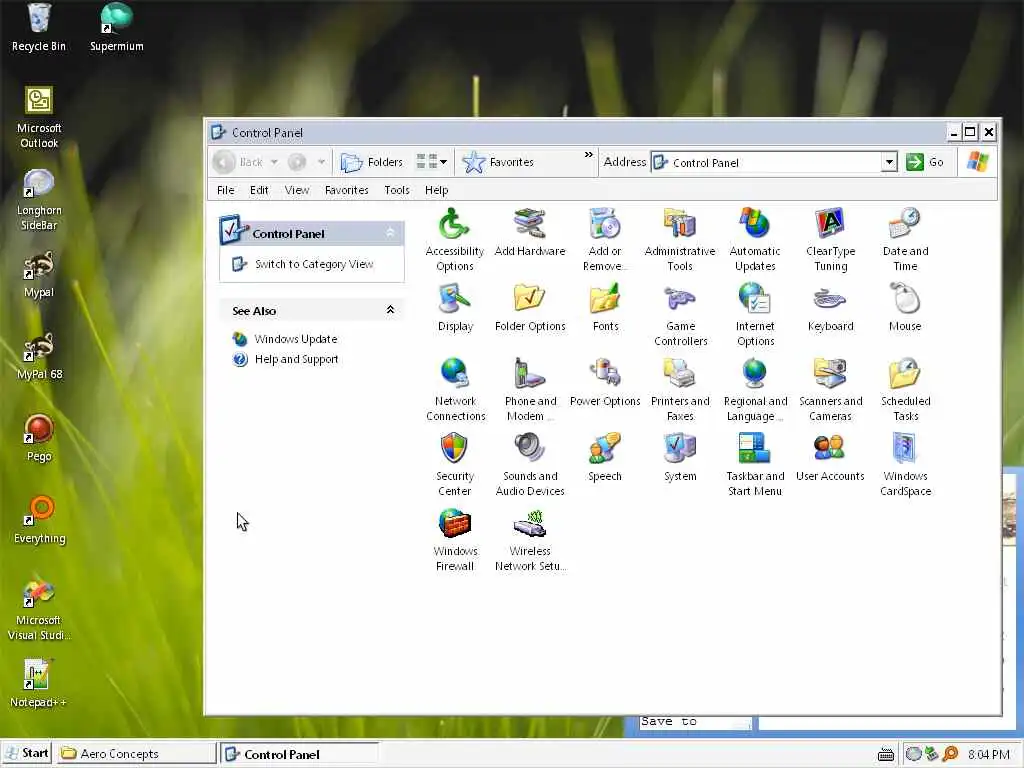The image size is (1024, 768).
Task: Open Accessibility Options applet
Action: [x=455, y=240]
